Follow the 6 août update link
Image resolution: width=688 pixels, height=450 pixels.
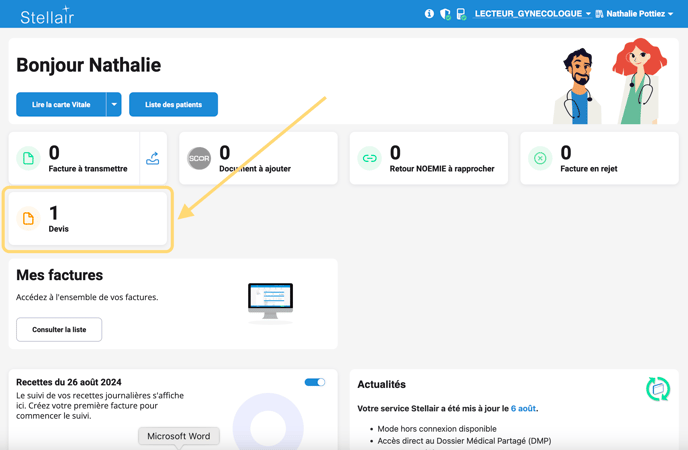pos(523,408)
